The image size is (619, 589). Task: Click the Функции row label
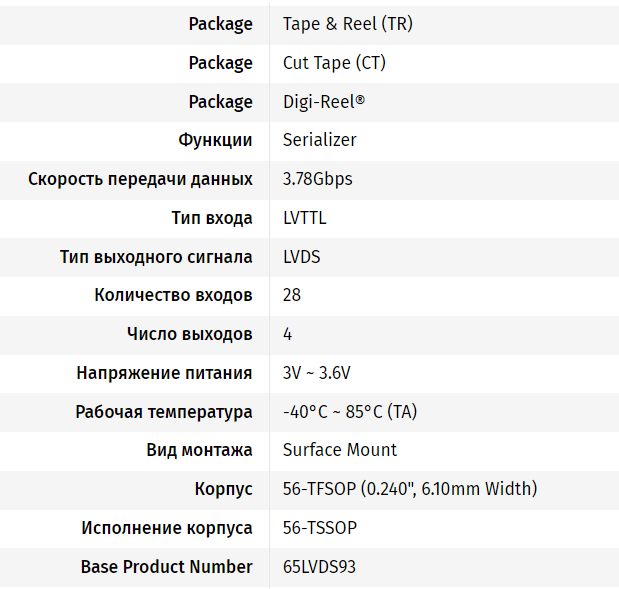coord(215,140)
